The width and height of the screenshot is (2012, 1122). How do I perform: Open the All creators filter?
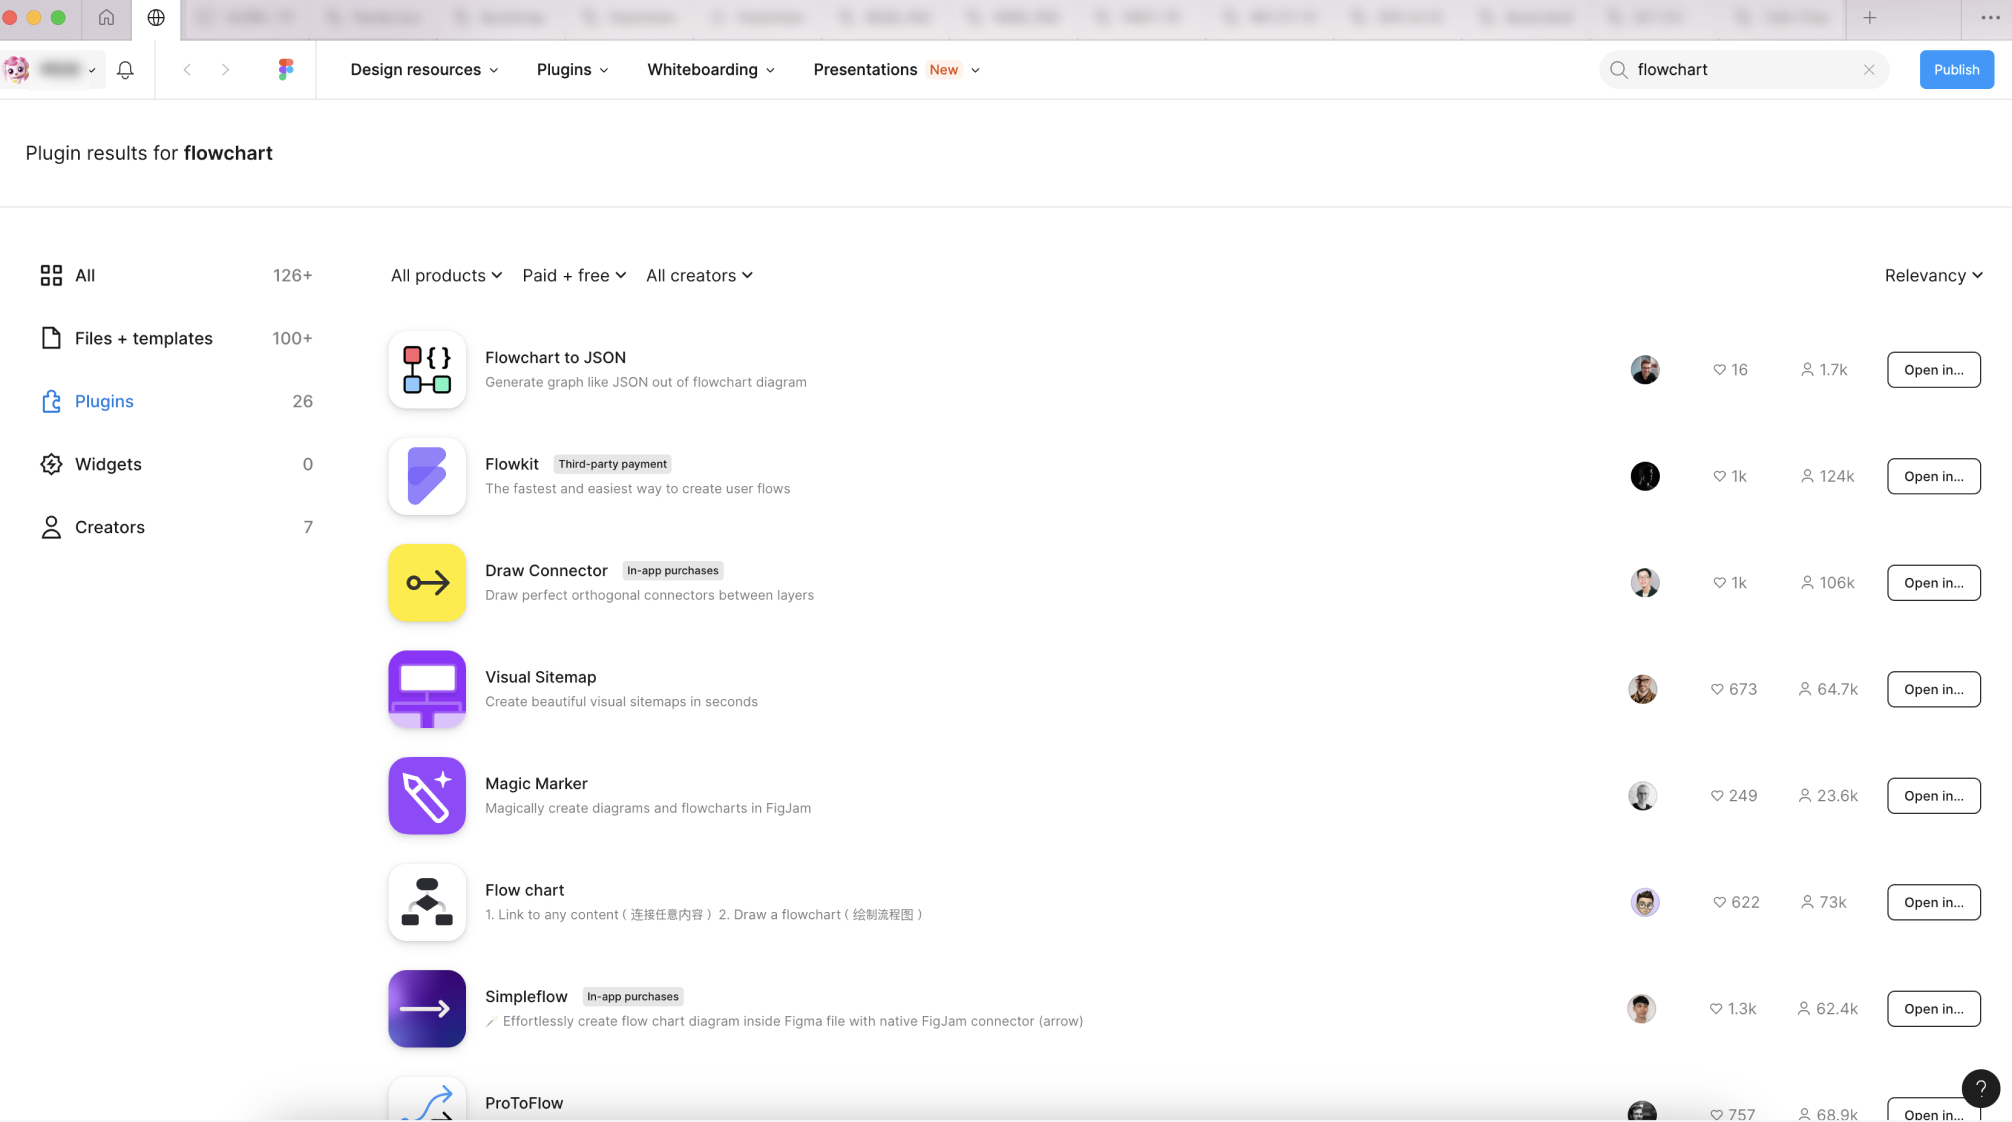click(x=699, y=276)
